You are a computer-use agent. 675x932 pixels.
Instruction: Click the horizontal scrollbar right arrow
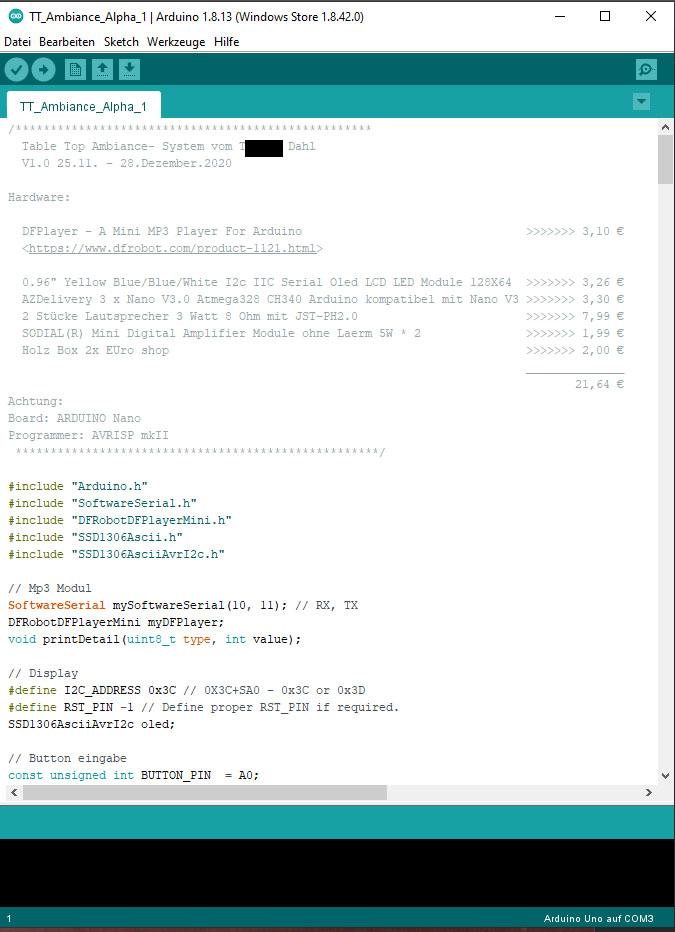[649, 792]
